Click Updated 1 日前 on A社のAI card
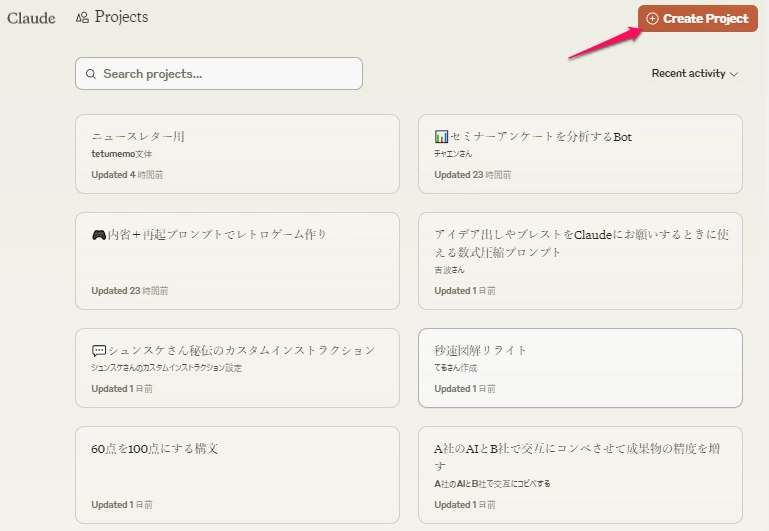The image size is (769, 531). click(x=464, y=505)
